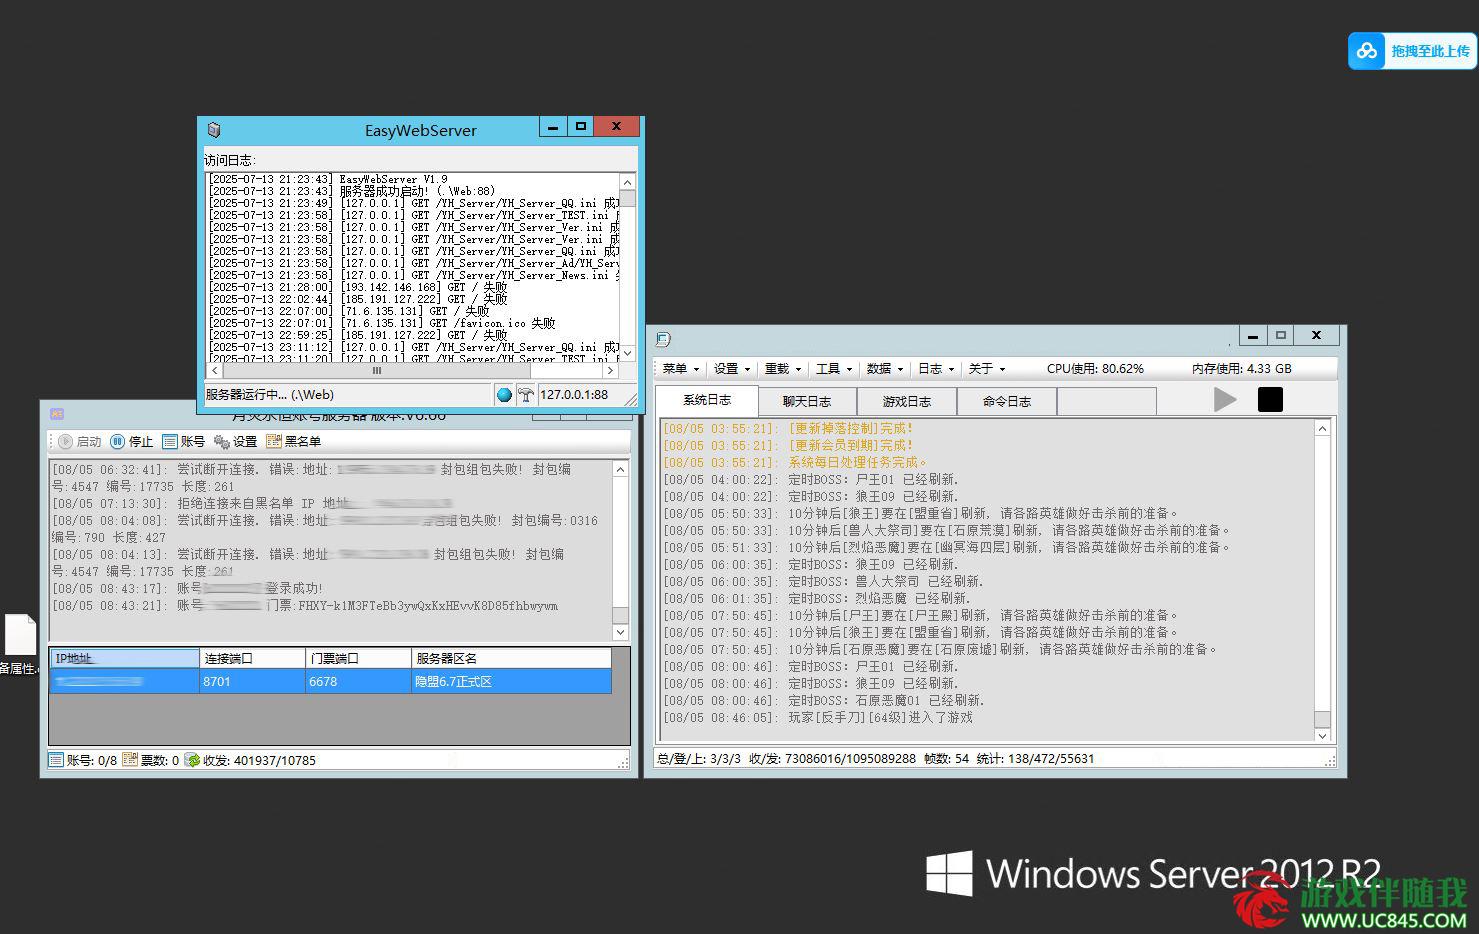Click game server log scroll down arrow
Viewport: 1479px width, 934px height.
1322,735
